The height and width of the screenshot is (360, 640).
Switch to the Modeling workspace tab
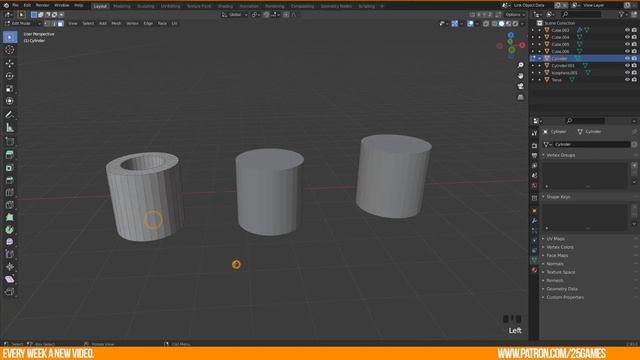[x=122, y=6]
